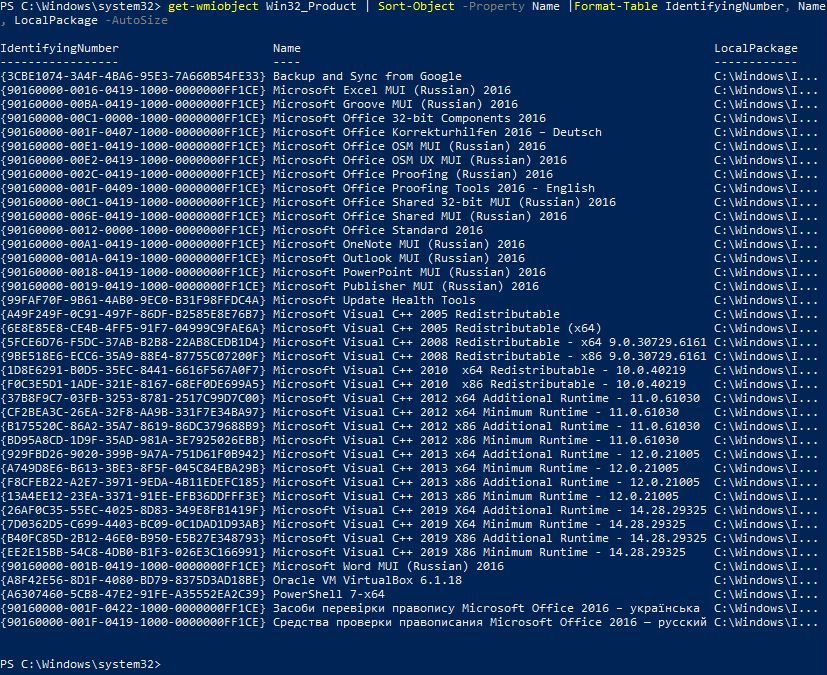Viewport: 827px width, 675px height.
Task: Click 'Win32_Product' in the command line
Action: (311, 6)
